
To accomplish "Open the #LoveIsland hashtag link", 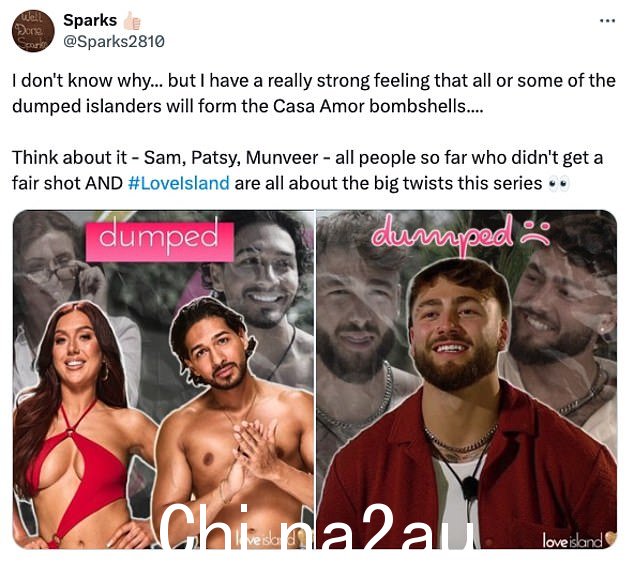I will (179, 183).
